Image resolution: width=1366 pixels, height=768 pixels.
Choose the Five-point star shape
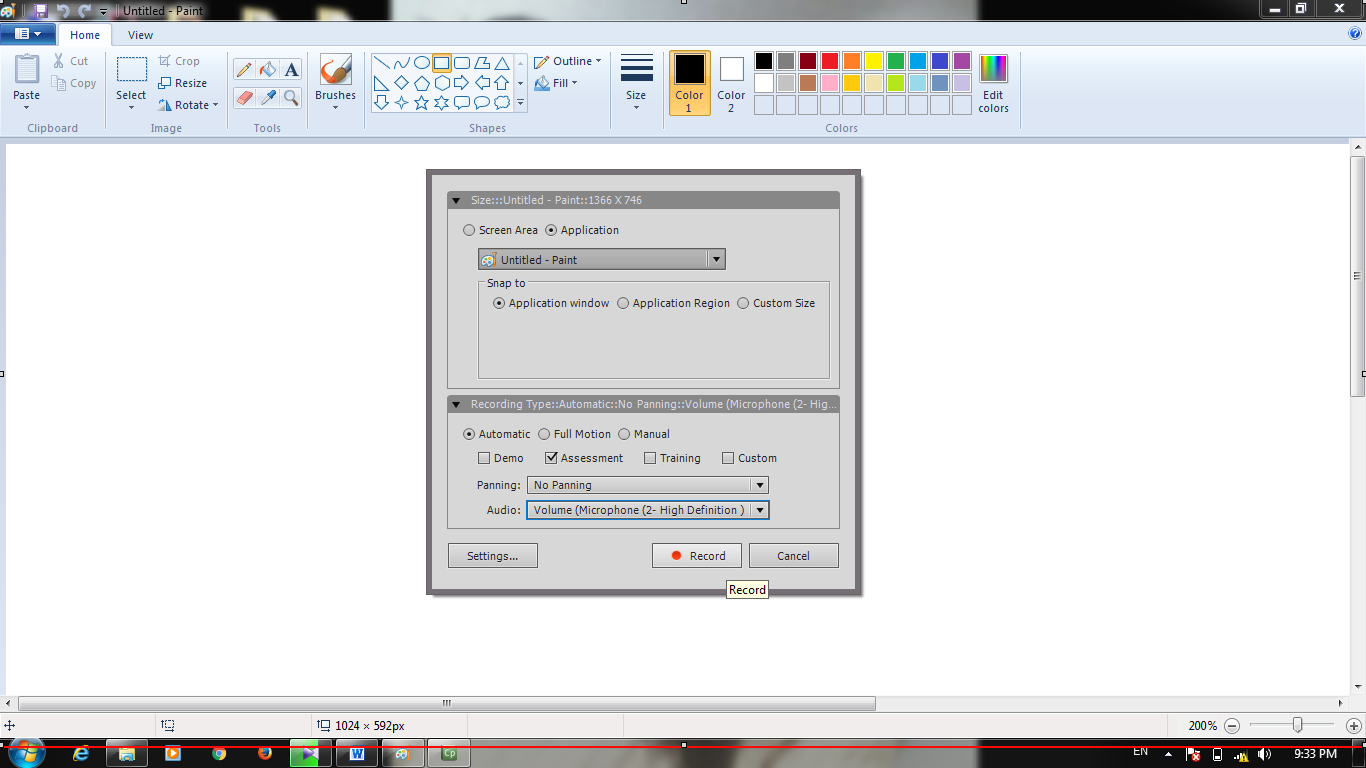click(x=421, y=102)
